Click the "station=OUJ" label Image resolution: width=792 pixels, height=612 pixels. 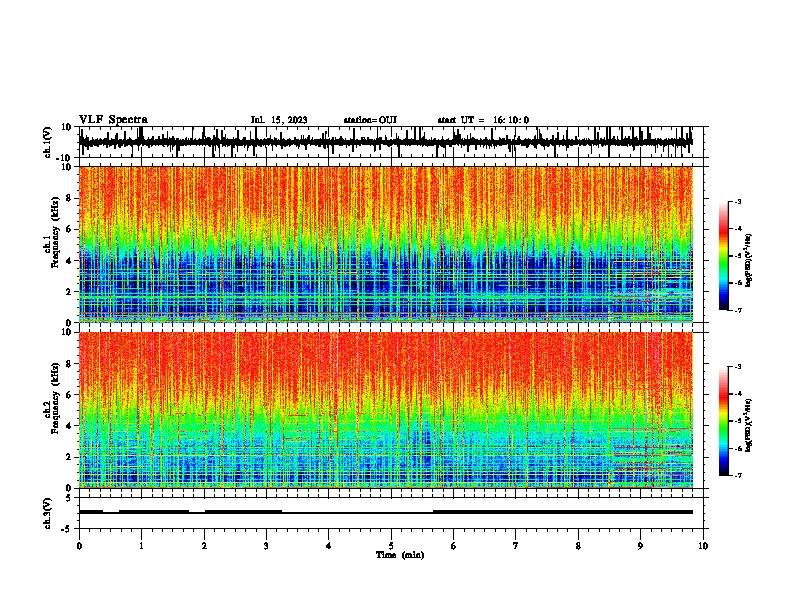click(370, 120)
